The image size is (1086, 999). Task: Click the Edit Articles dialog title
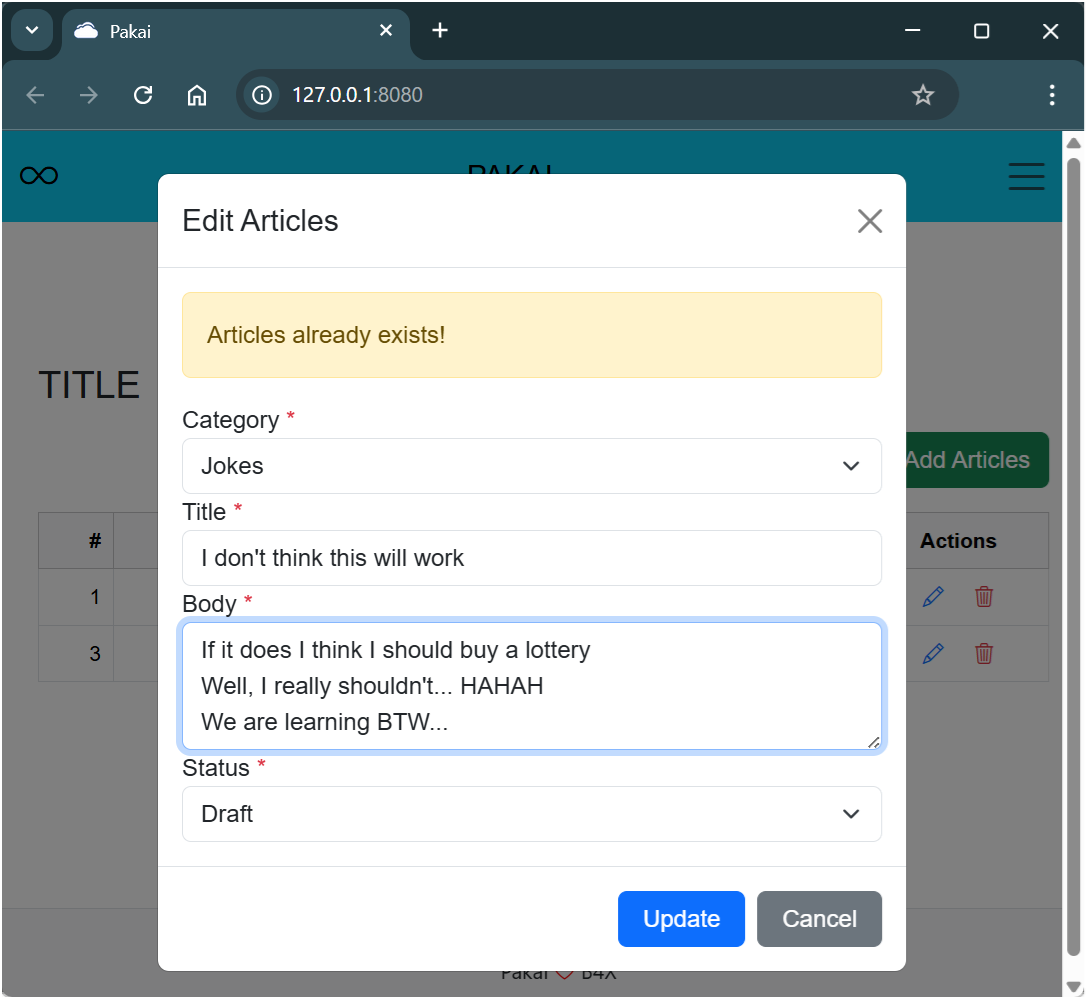pyautogui.click(x=260, y=221)
